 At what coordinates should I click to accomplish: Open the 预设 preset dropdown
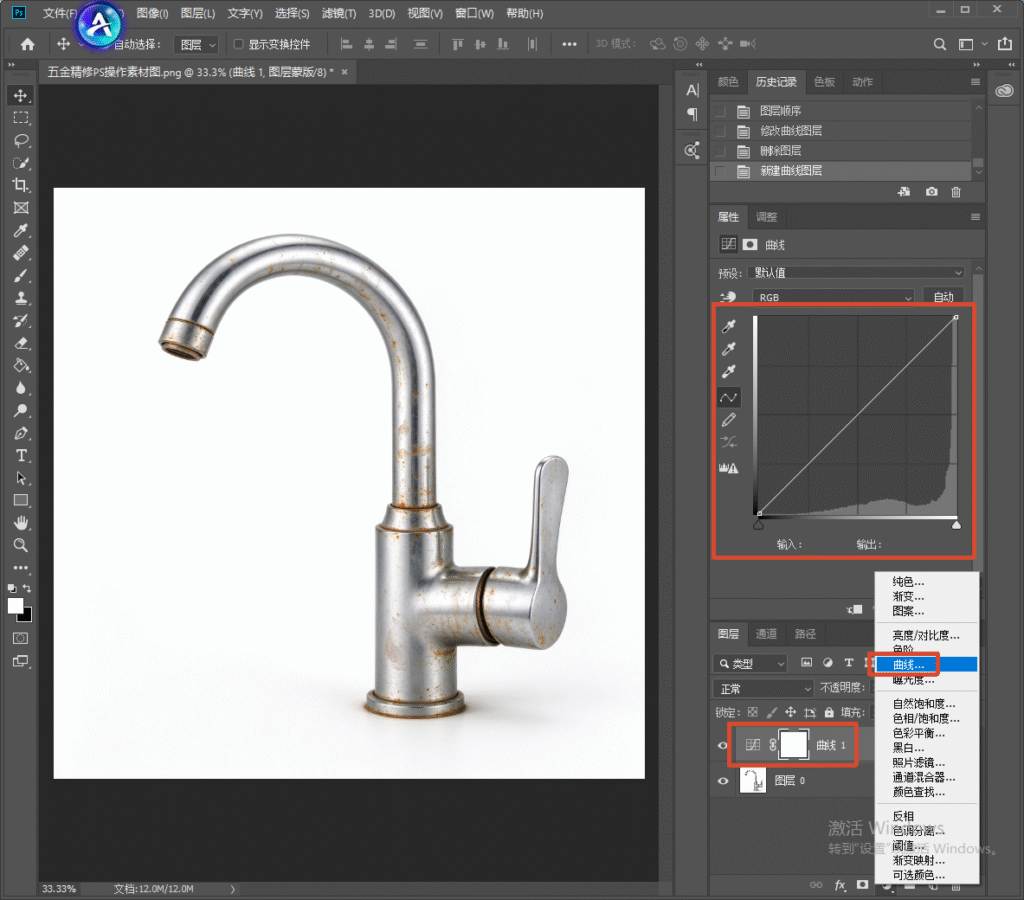tap(858, 272)
